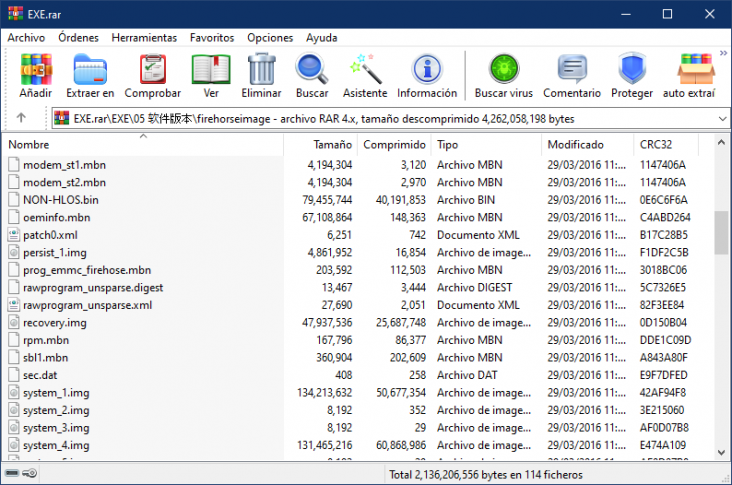This screenshot has height=485, width=732.
Task: Select the persist_1.img file icon
Action: pos(14,253)
